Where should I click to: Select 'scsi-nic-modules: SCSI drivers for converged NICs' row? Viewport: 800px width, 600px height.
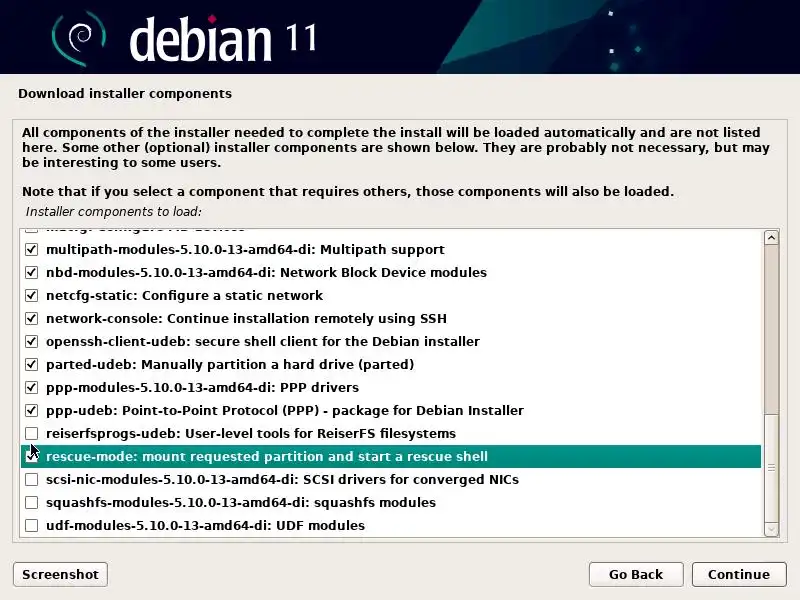[391, 480]
